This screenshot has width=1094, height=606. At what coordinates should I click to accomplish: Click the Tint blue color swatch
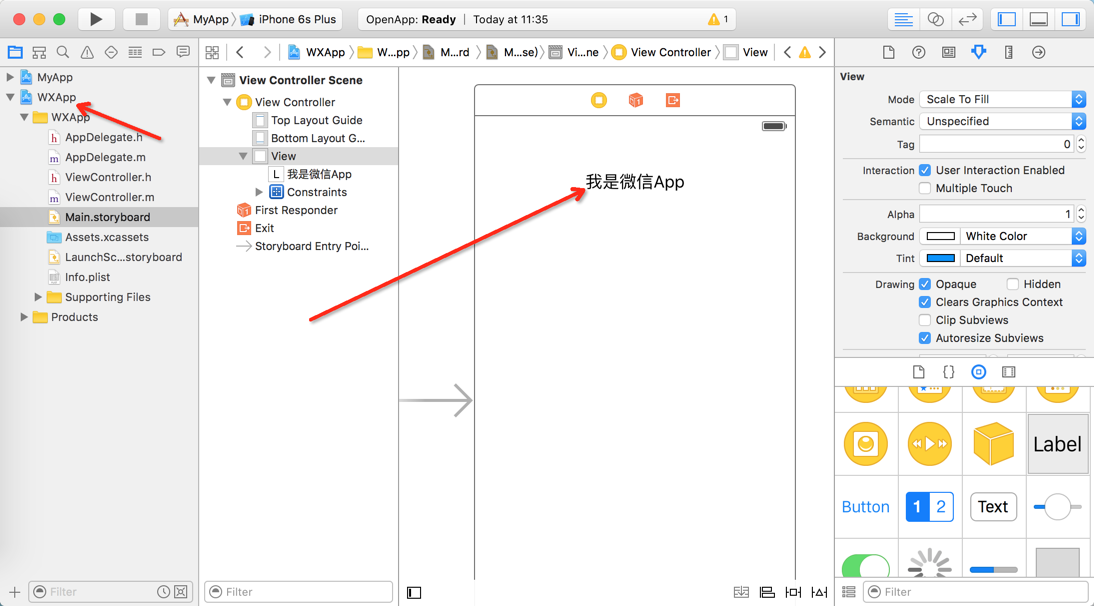pyautogui.click(x=940, y=258)
